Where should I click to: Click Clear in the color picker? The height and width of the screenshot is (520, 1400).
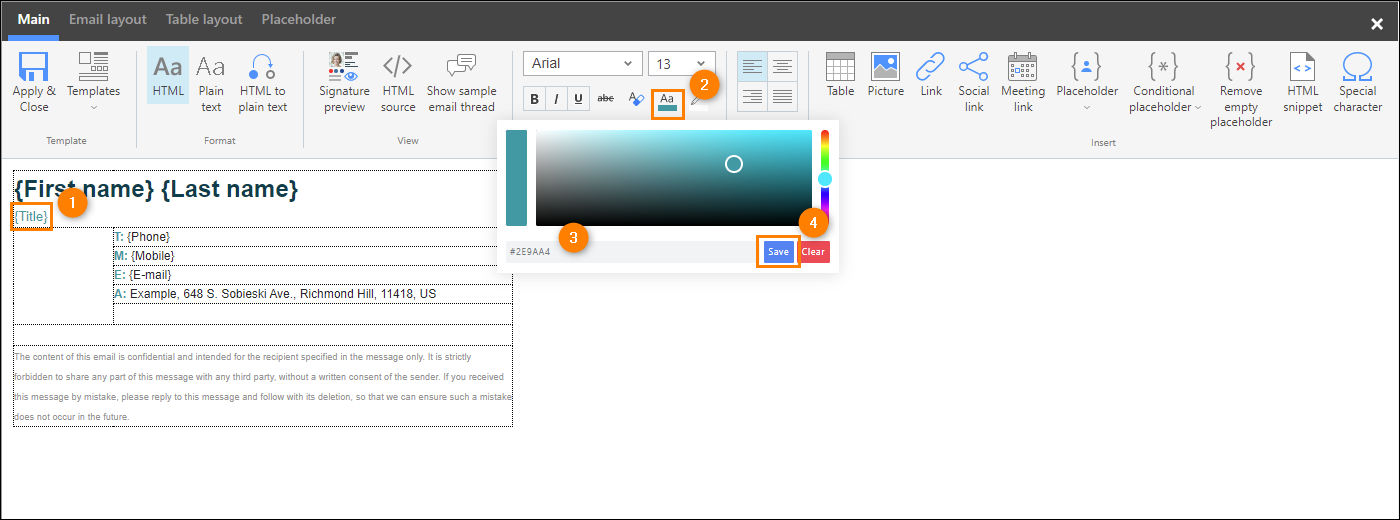(x=813, y=252)
